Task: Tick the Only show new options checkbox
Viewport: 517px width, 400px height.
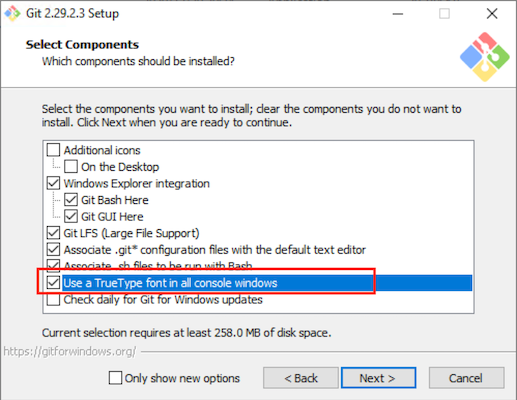Action: tap(115, 378)
